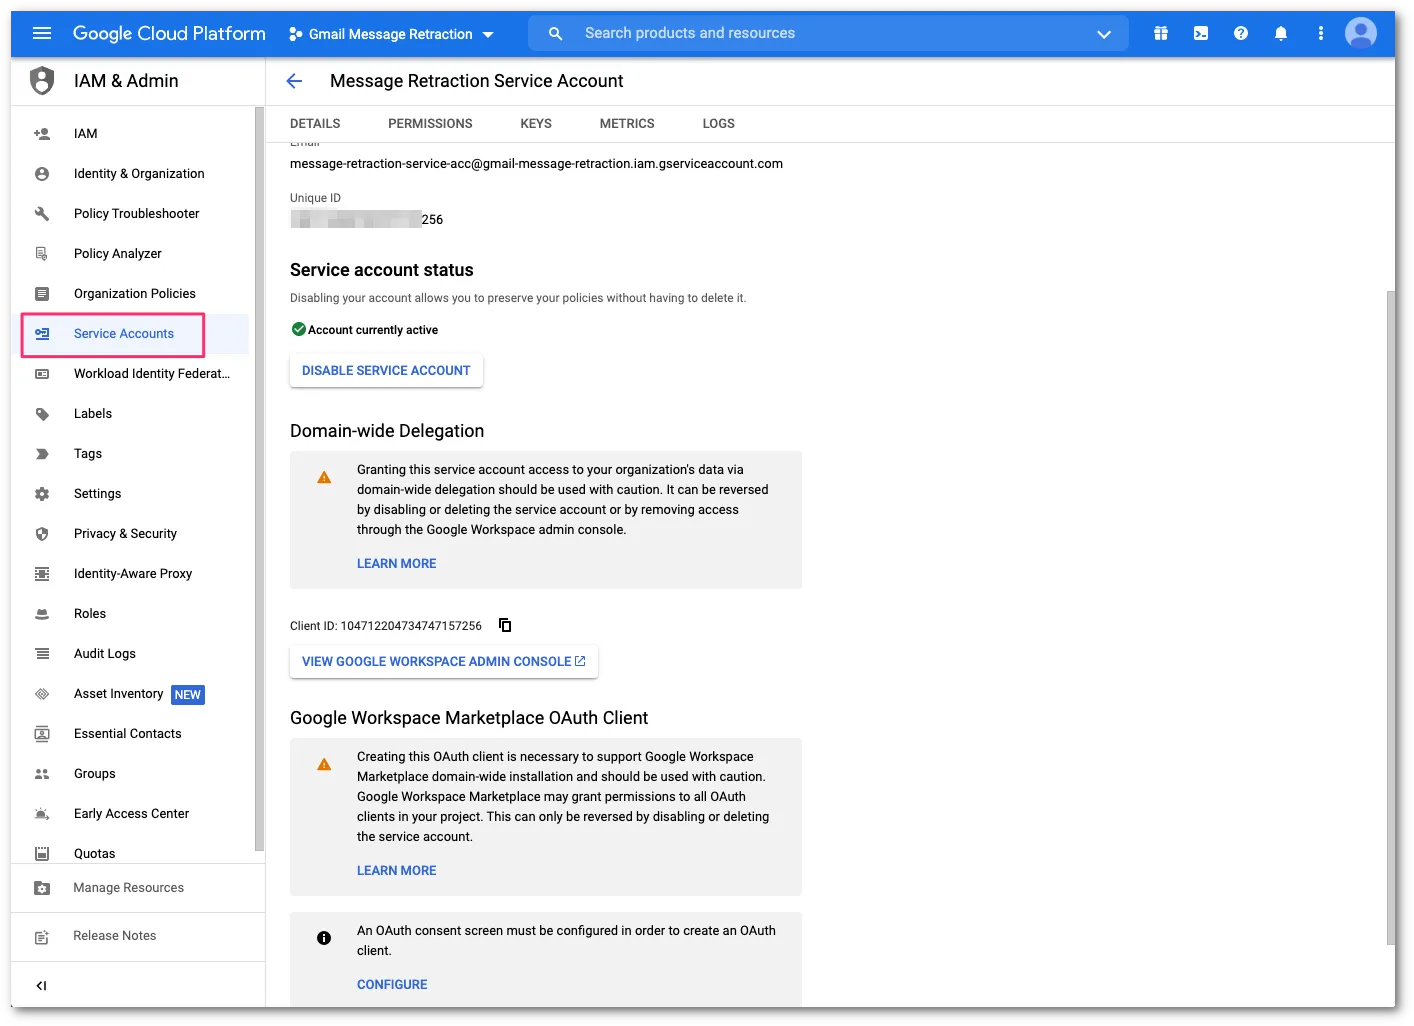Viewport: 1414px width, 1026px height.
Task: Open the KEYS tab
Action: tap(535, 123)
